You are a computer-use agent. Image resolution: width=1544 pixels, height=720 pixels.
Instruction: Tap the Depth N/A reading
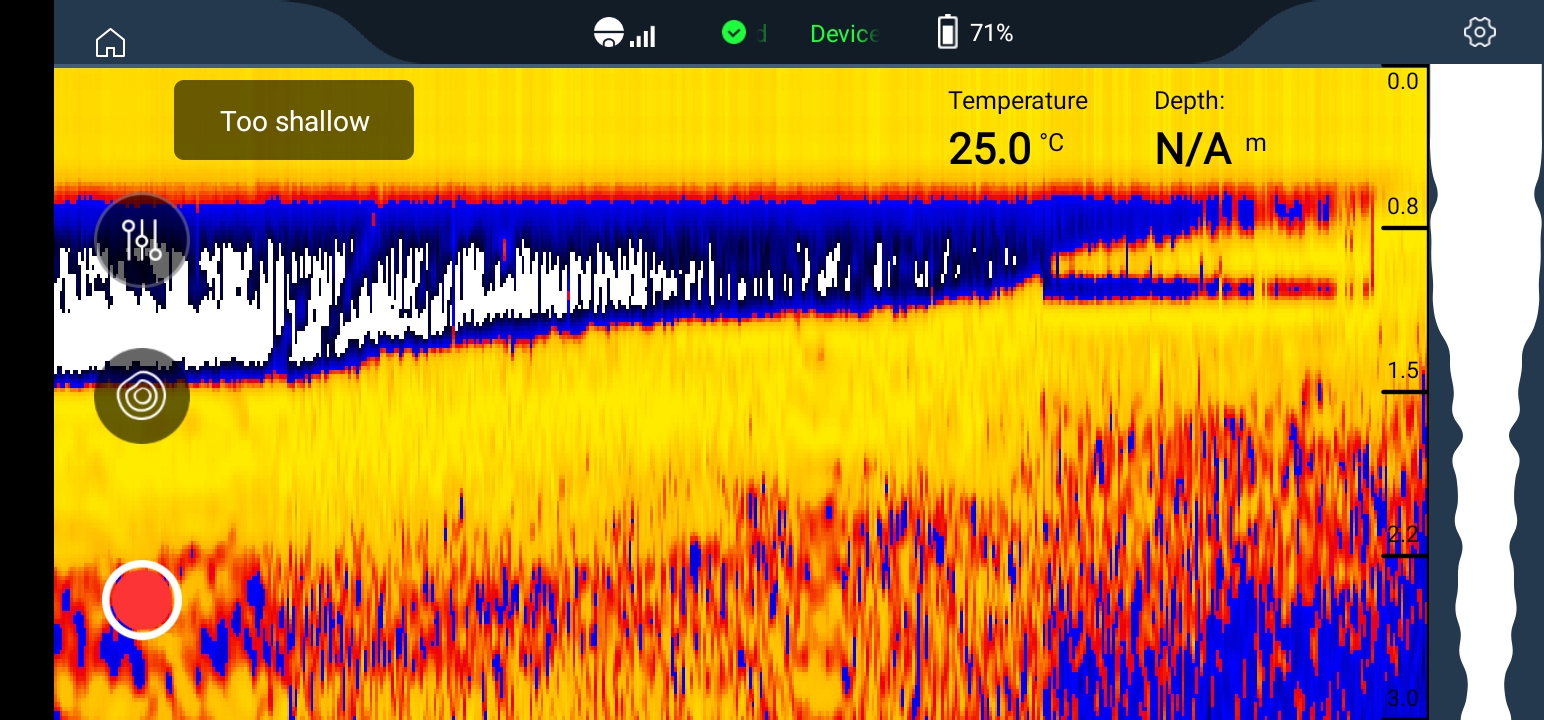(x=1194, y=148)
